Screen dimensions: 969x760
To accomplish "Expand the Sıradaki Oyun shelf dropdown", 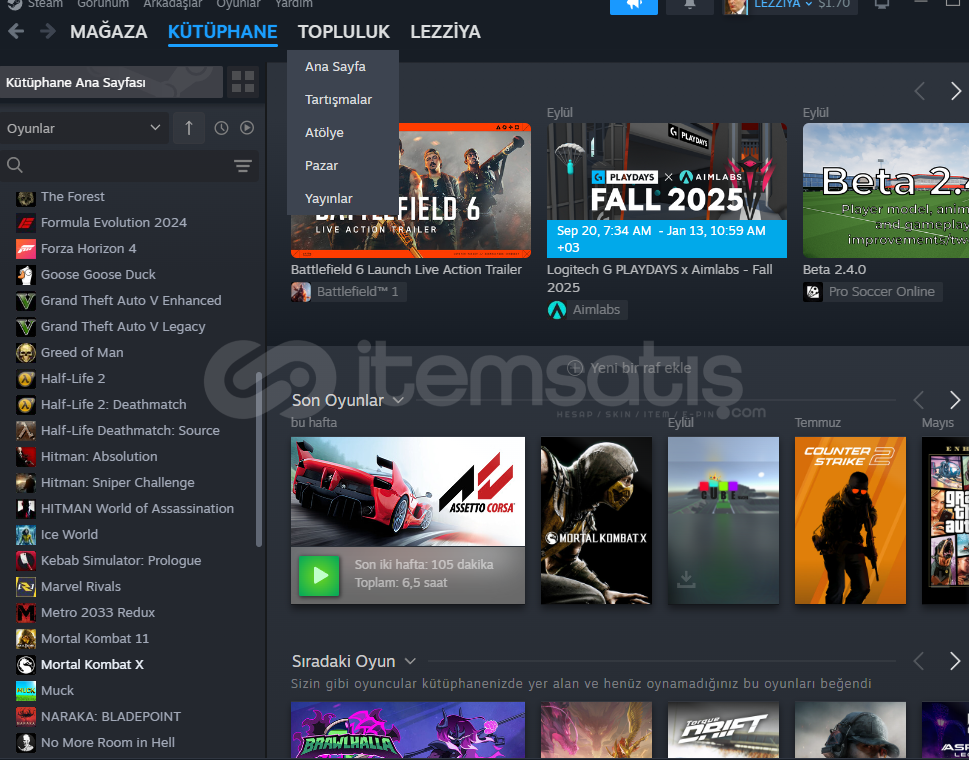I will pyautogui.click(x=409, y=661).
